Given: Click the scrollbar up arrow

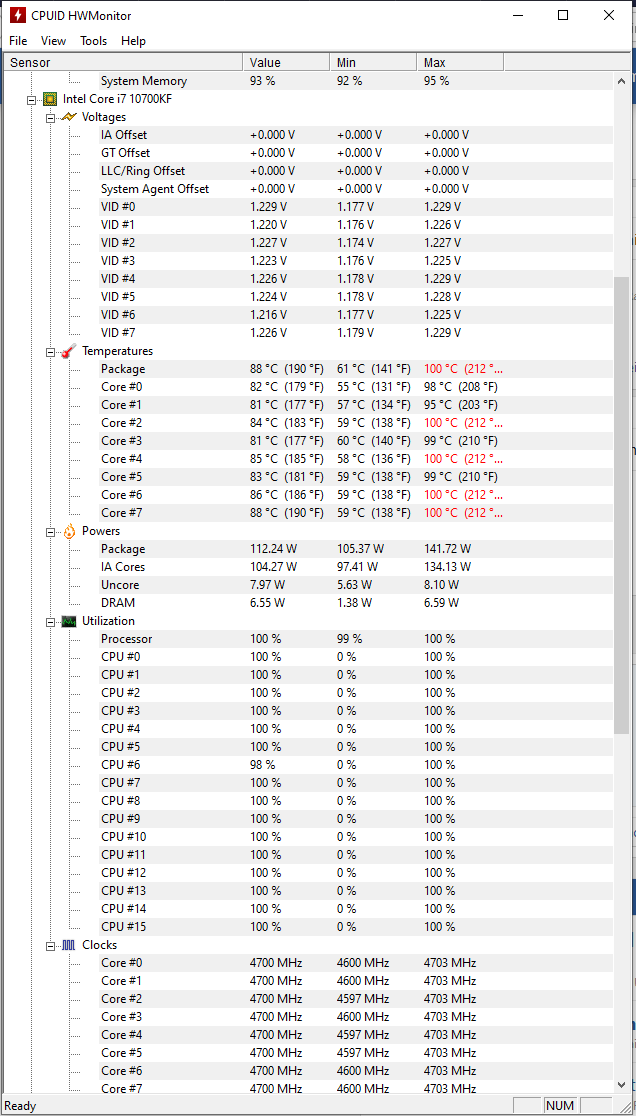Looking at the screenshot, I should 621,79.
